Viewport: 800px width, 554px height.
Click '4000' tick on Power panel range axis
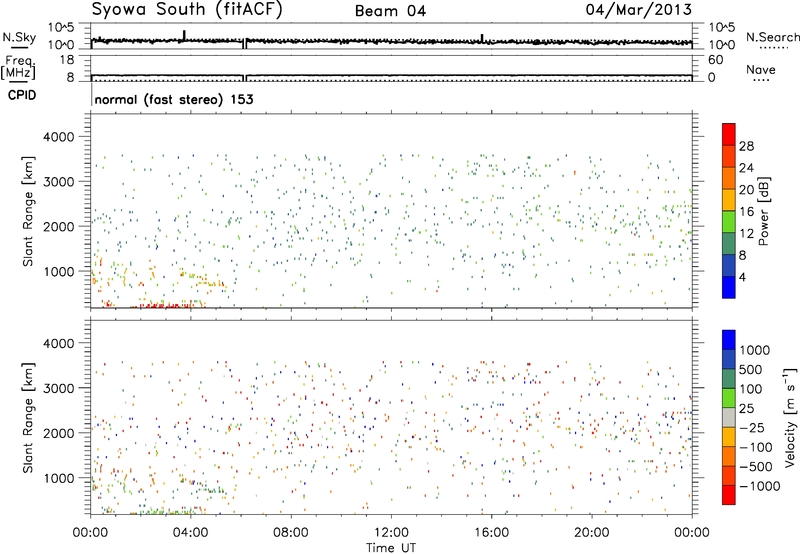[58, 137]
